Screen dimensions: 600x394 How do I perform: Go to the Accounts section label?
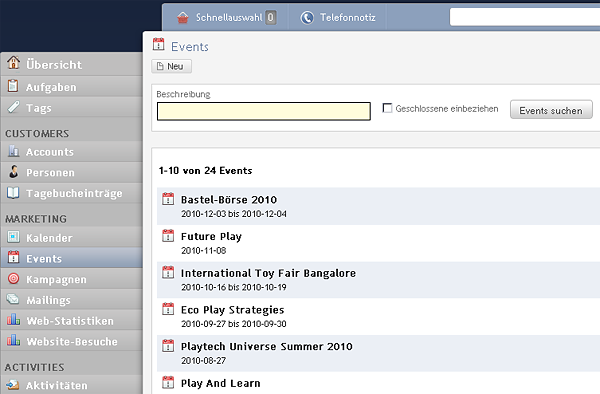click(50, 152)
